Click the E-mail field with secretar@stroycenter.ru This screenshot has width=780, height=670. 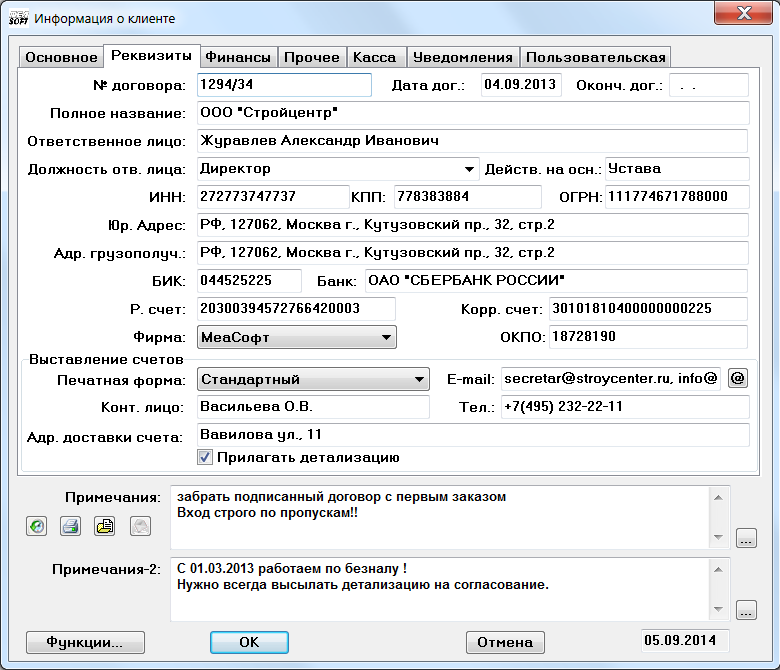tap(610, 379)
